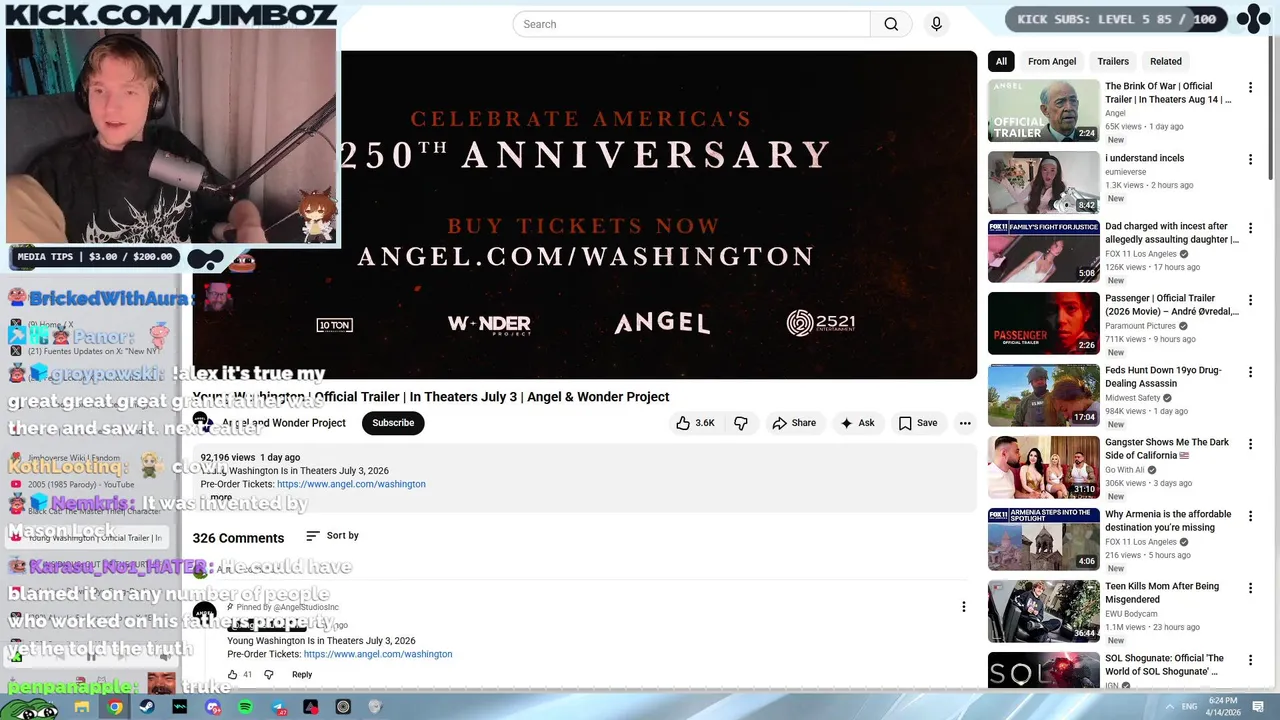This screenshot has height=720, width=1280.
Task: Open options for Gangster Shows Me video
Action: tap(1250, 444)
